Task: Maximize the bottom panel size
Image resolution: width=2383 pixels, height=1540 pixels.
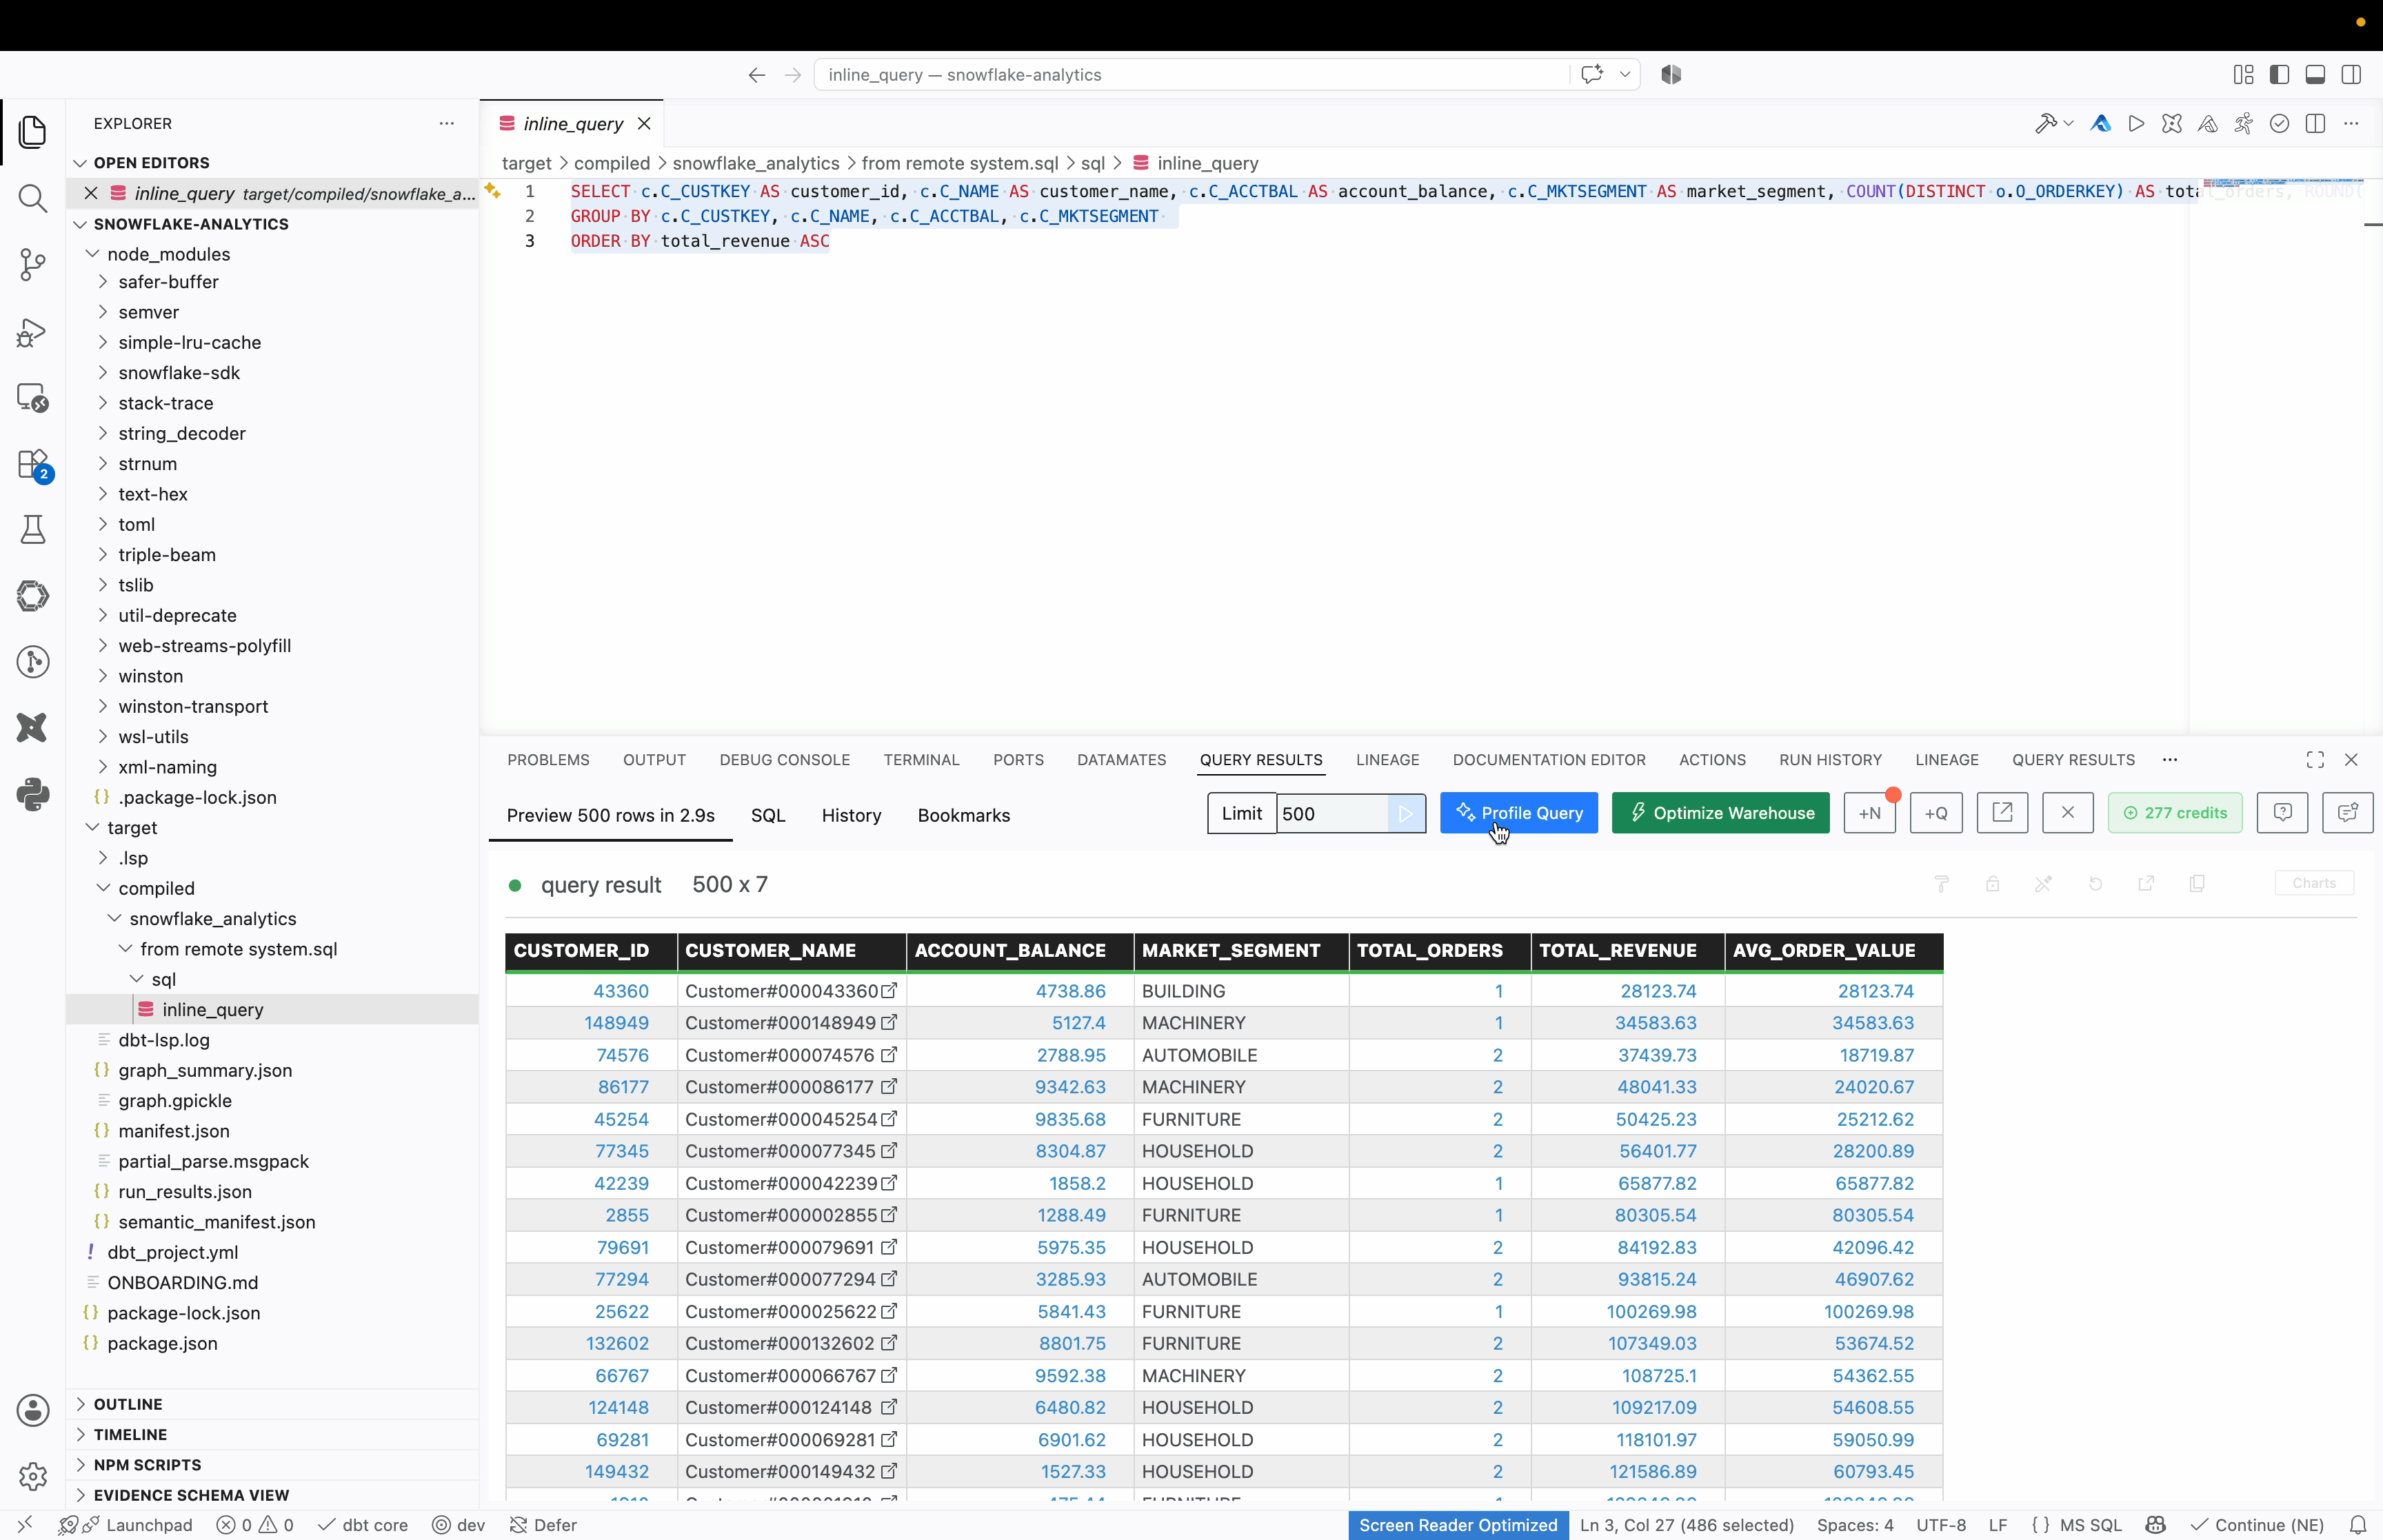Action: 2315,760
